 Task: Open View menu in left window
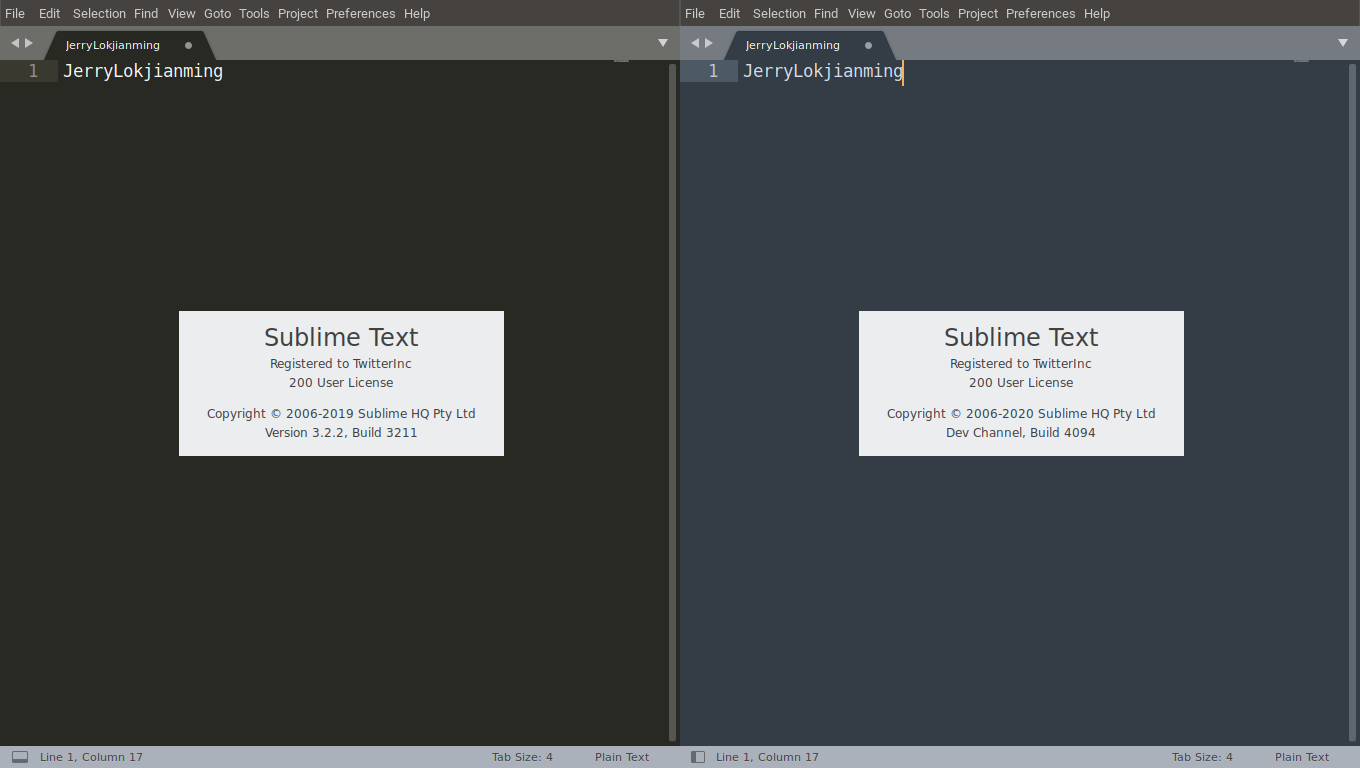point(182,13)
